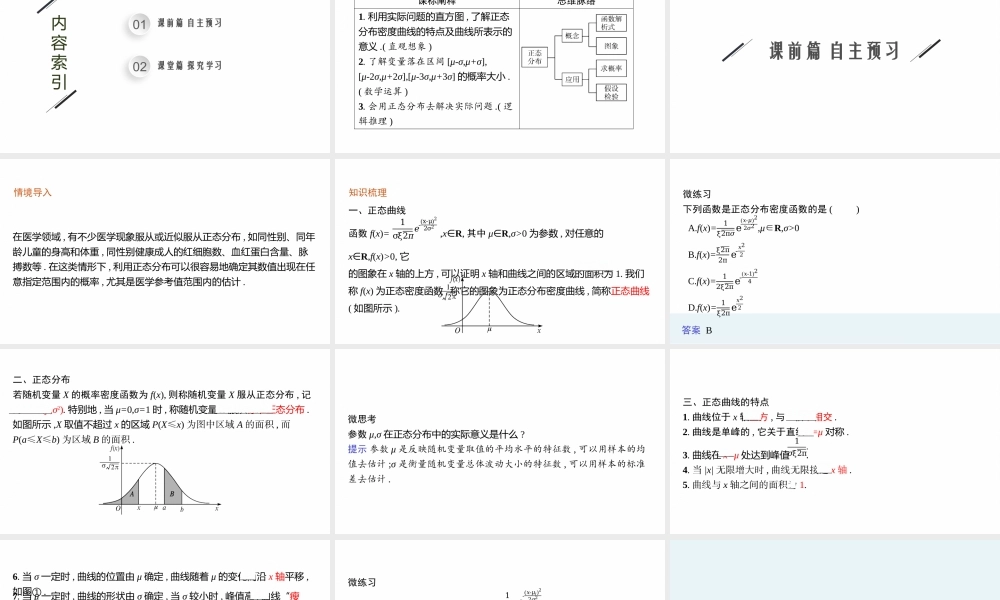Select answer option C.f(x) formula
The image size is (1000, 600).
(723, 280)
